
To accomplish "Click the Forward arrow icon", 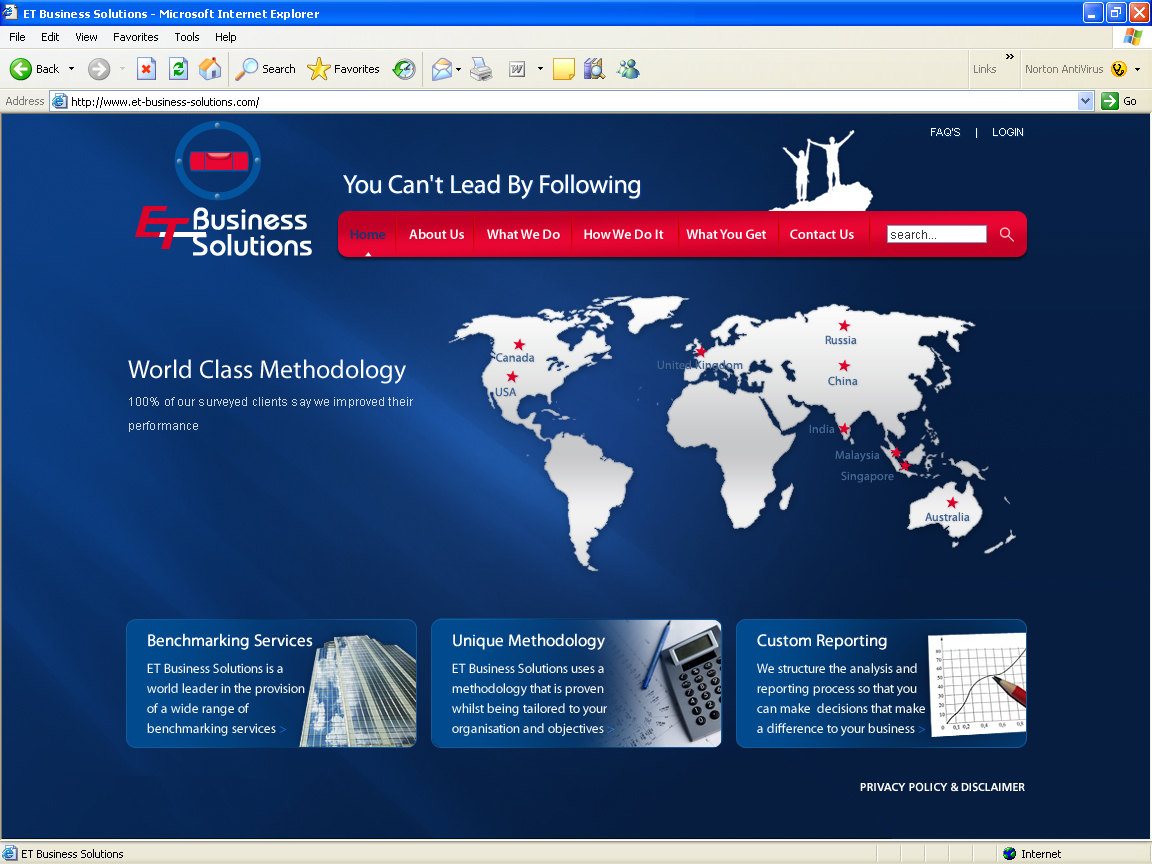I will [99, 69].
